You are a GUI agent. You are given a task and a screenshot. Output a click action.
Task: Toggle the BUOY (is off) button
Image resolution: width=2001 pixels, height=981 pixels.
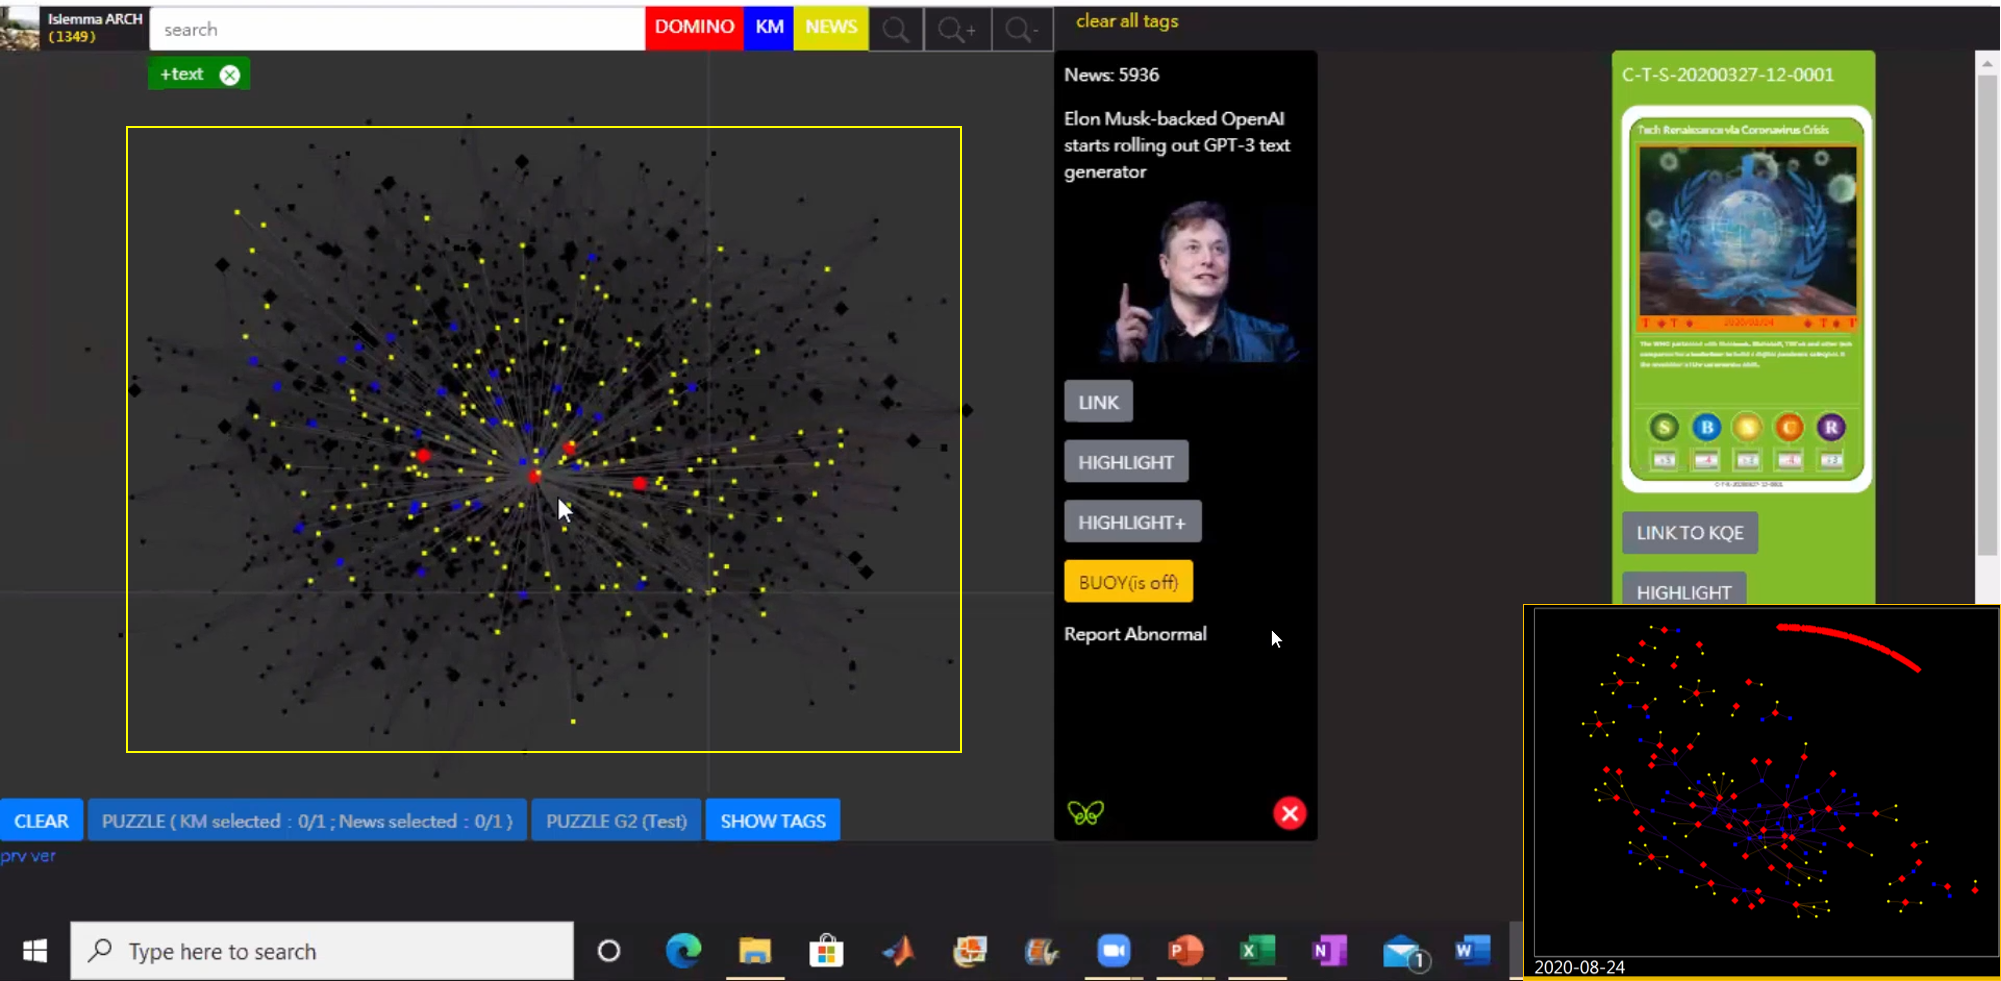coord(1128,582)
